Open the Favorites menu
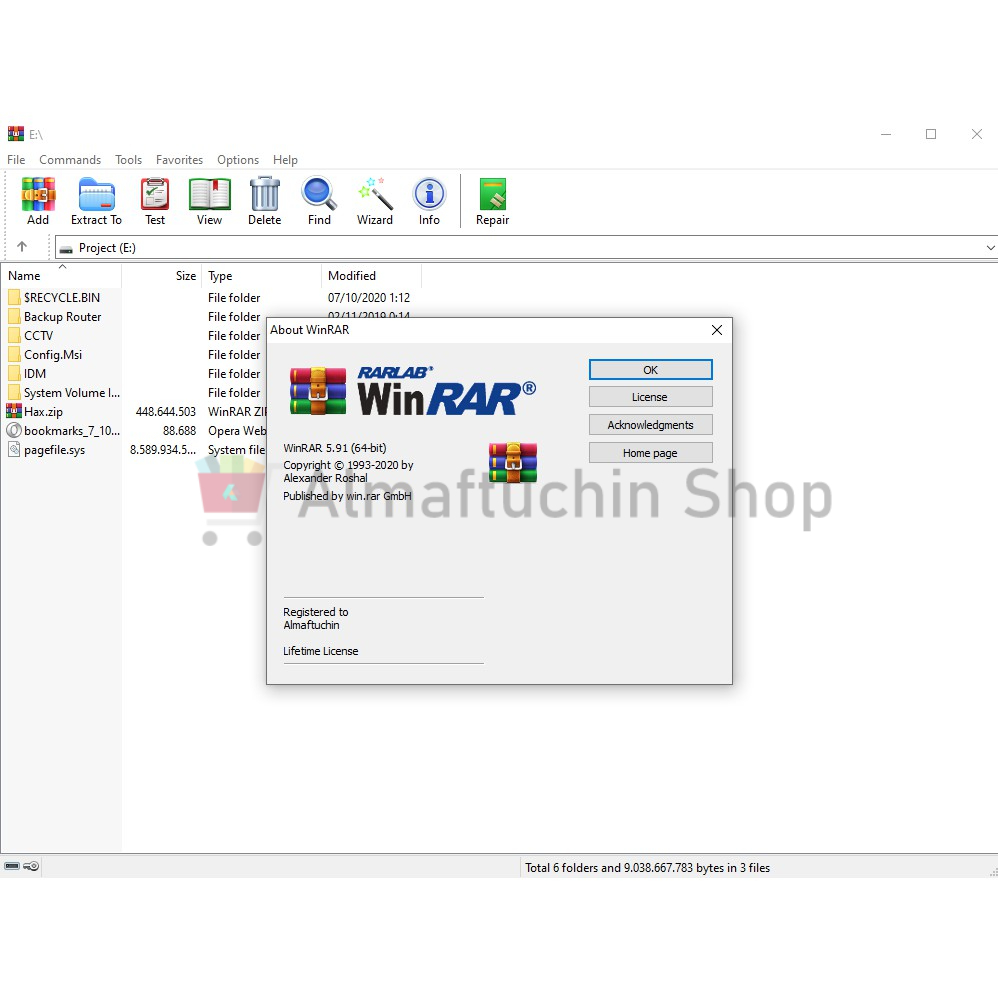 click(179, 160)
